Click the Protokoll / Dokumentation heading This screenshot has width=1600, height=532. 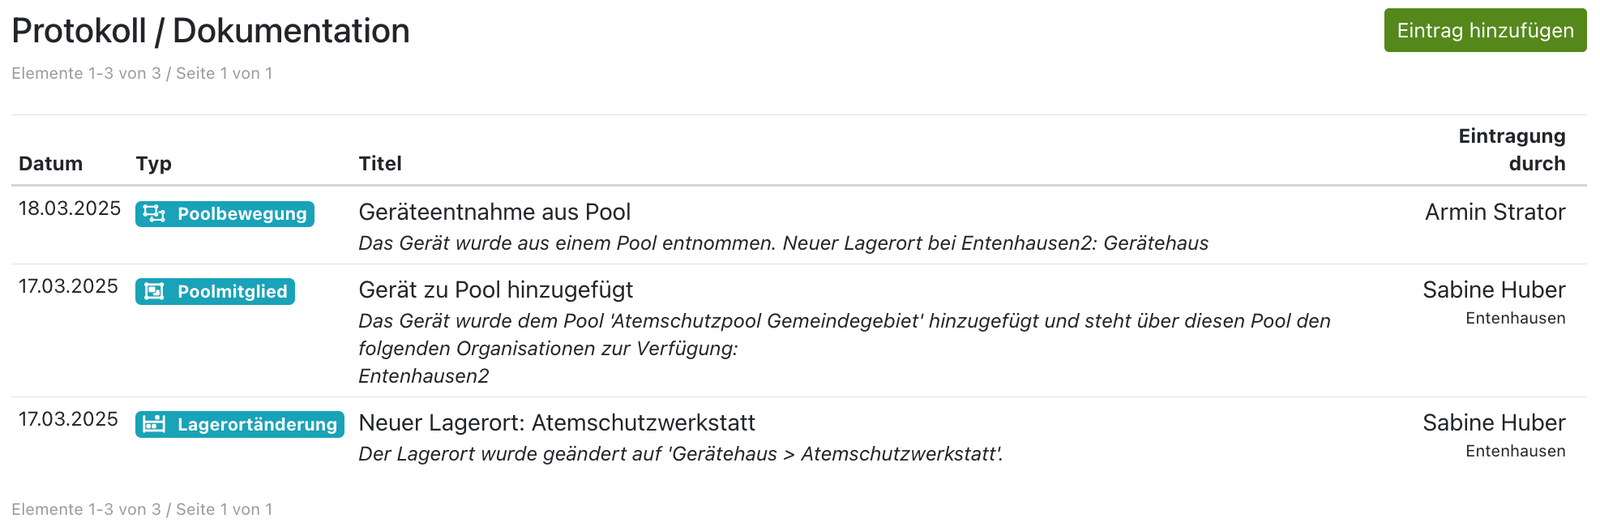tap(210, 31)
